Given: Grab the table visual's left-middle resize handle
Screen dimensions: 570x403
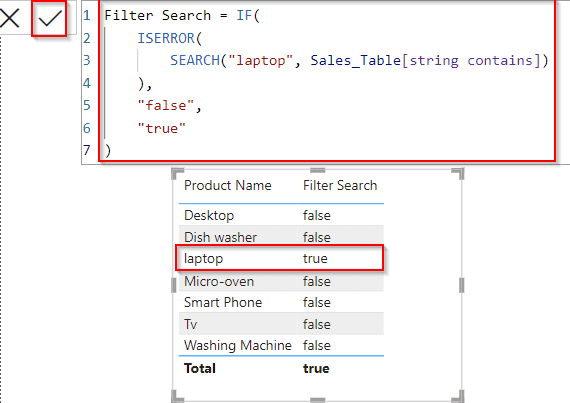Looking at the screenshot, I should point(173,285).
